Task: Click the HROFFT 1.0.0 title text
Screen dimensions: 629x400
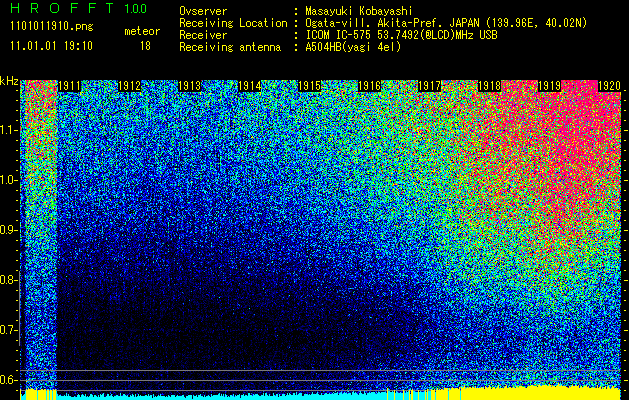Action: (79, 8)
